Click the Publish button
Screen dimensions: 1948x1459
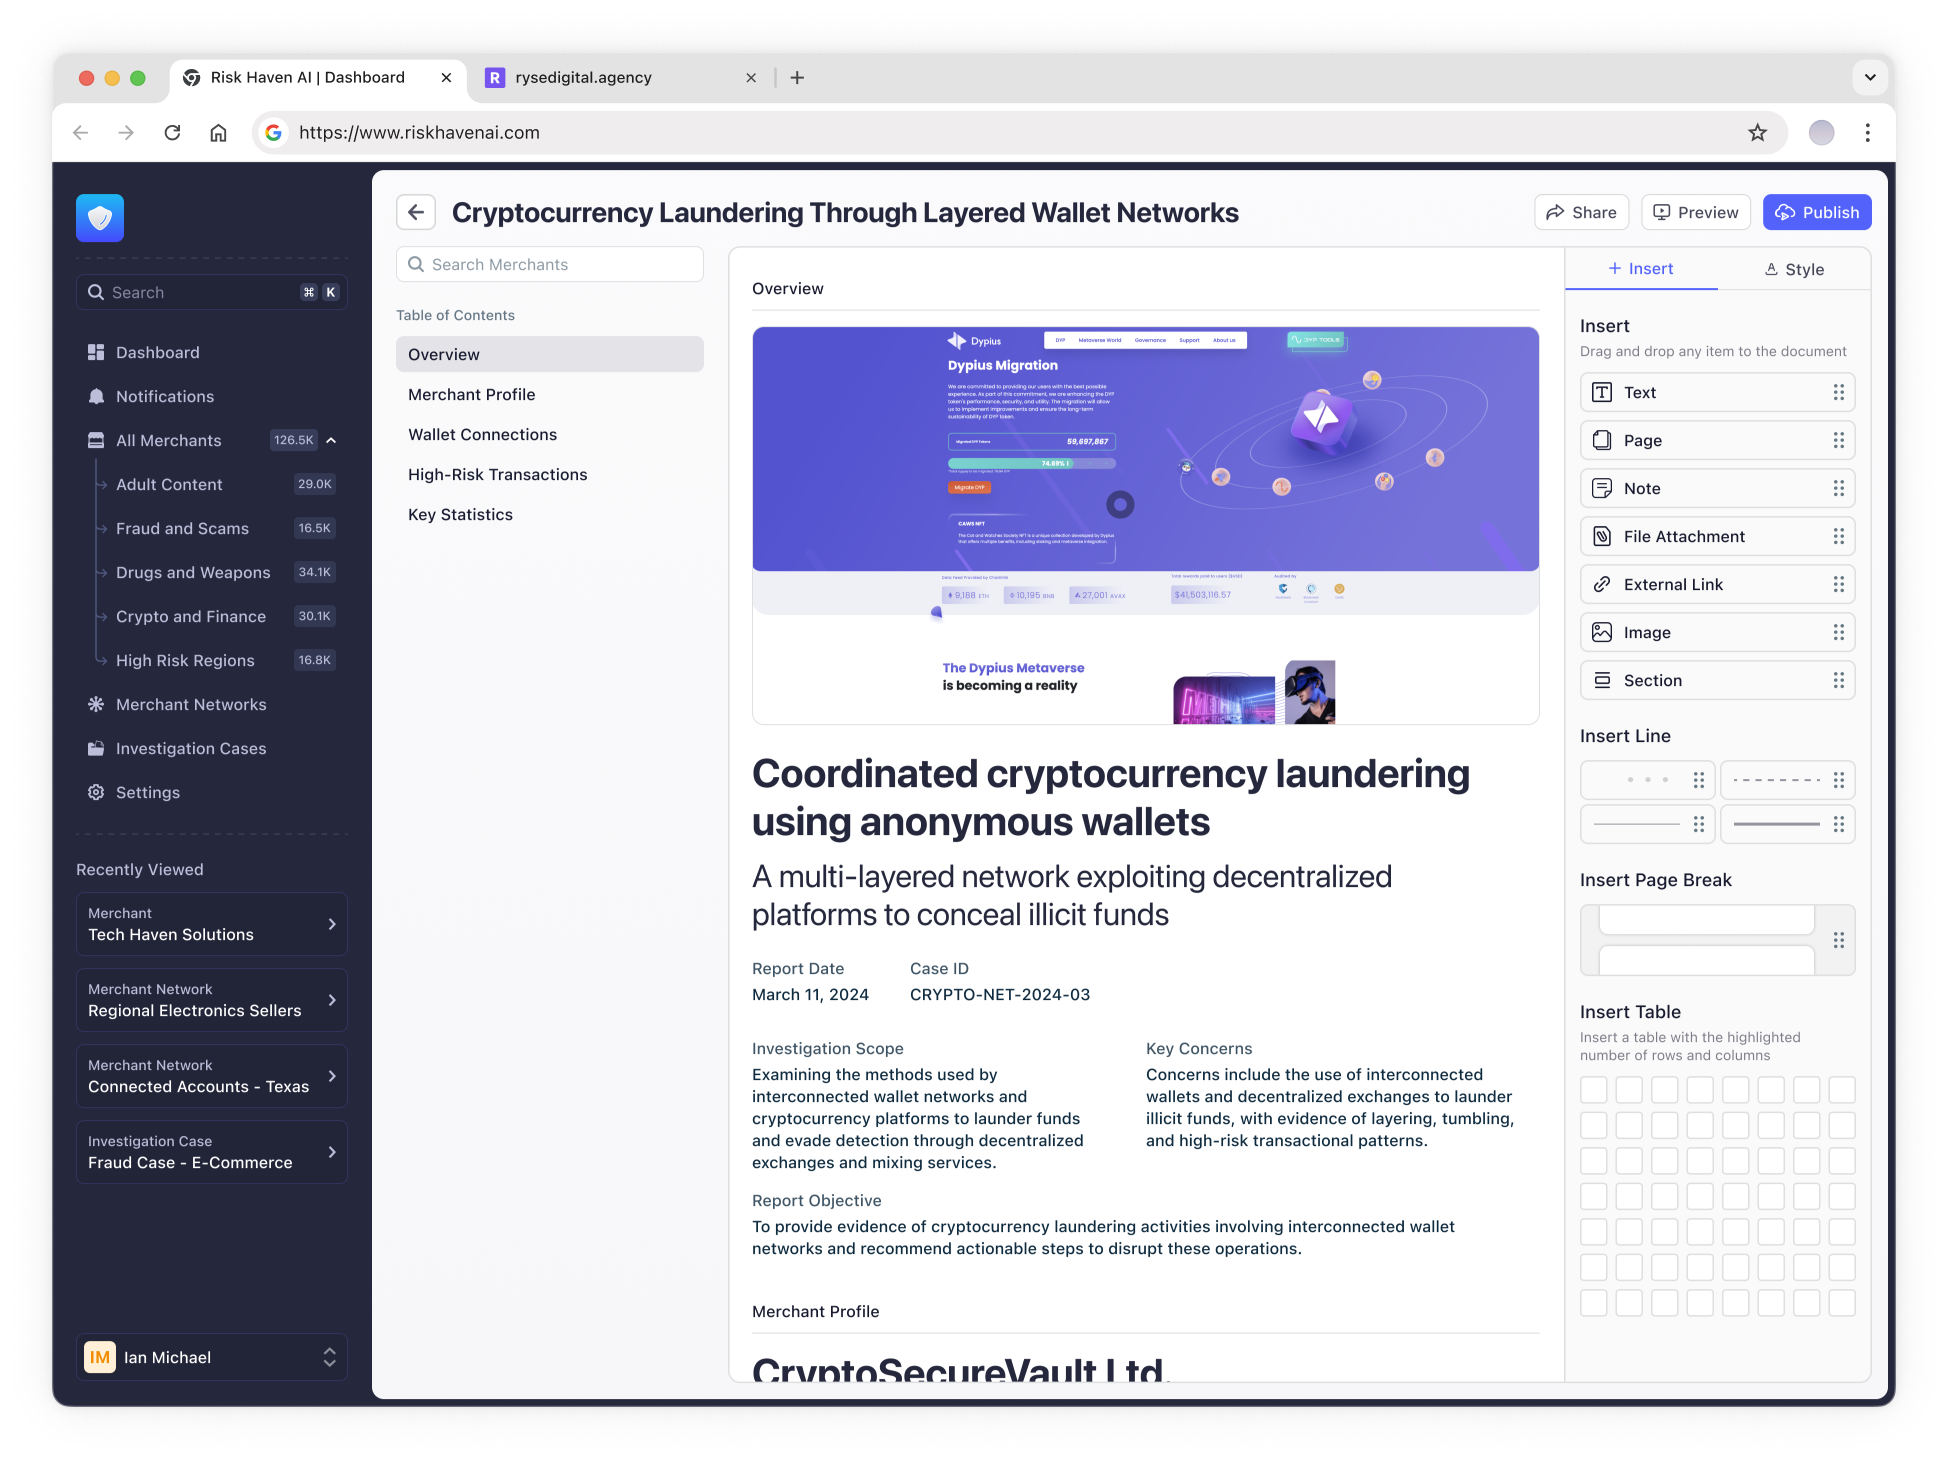click(x=1816, y=212)
